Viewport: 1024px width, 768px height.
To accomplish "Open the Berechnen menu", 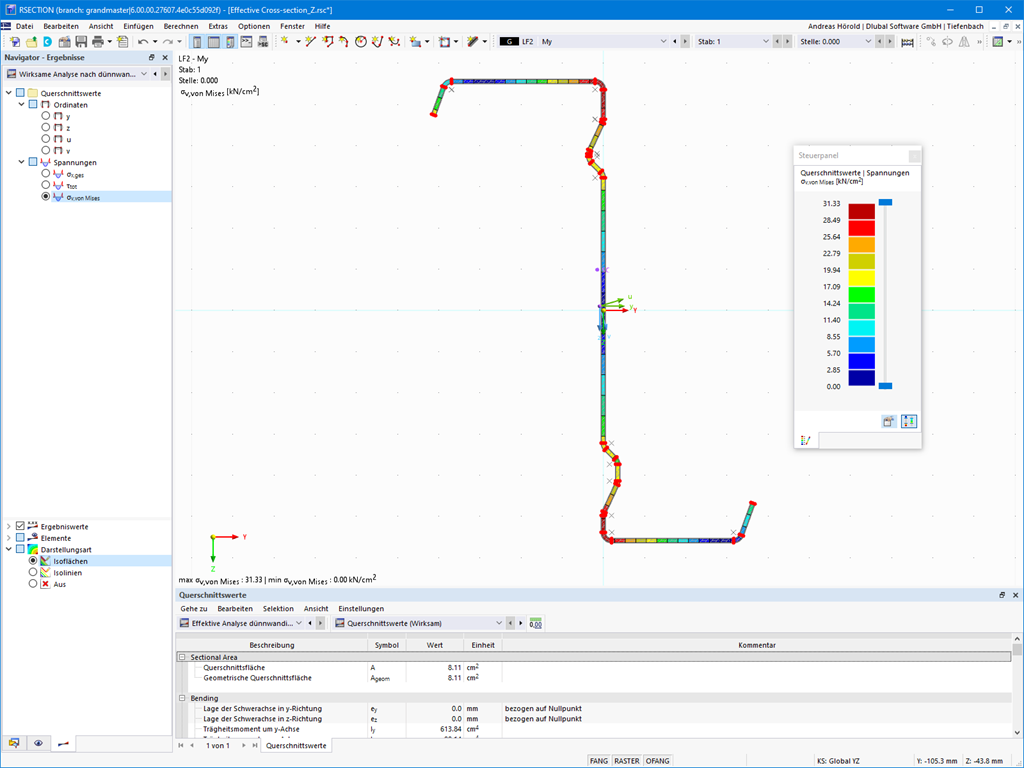I will pos(181,26).
